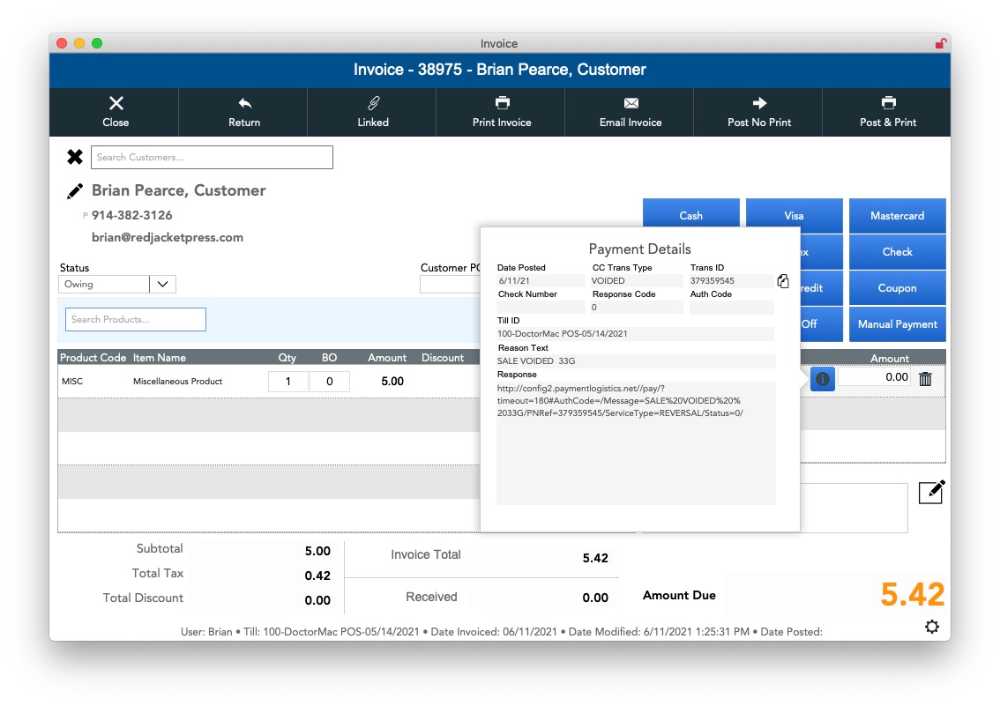Open the notes edit icon
The image size is (1000, 706).
click(931, 492)
